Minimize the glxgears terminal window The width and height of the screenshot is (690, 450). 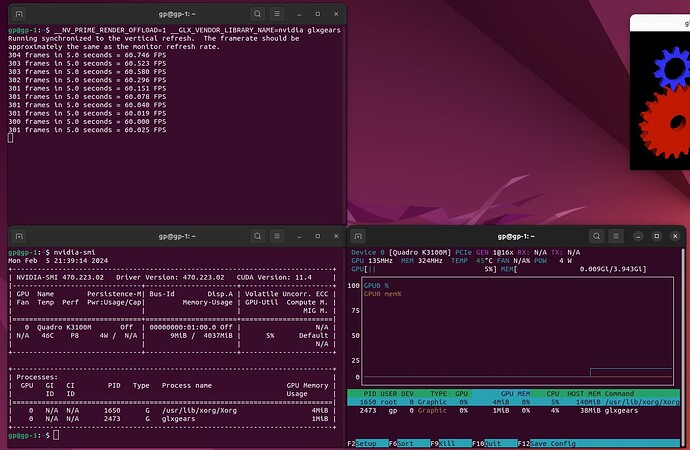point(299,14)
